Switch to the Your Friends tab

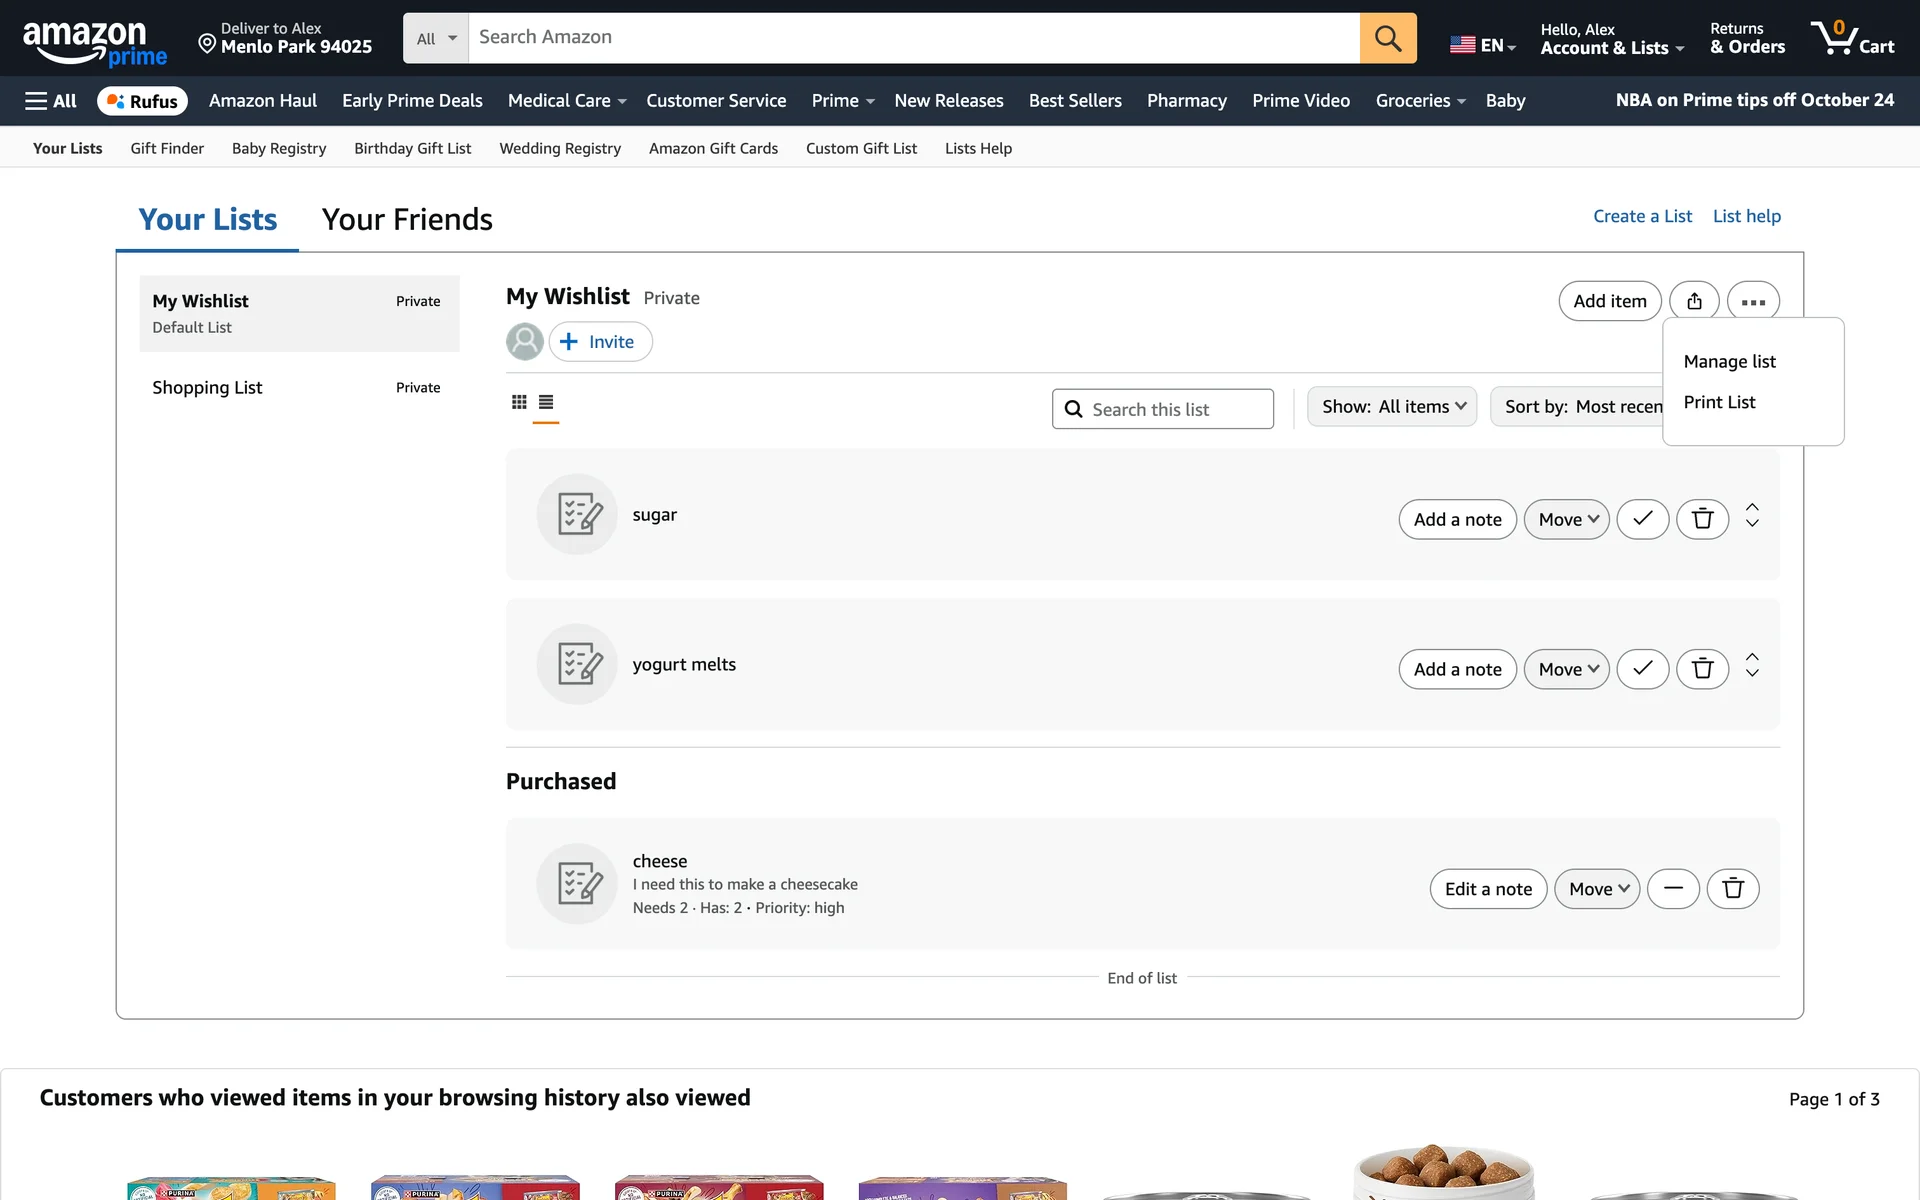click(x=407, y=220)
